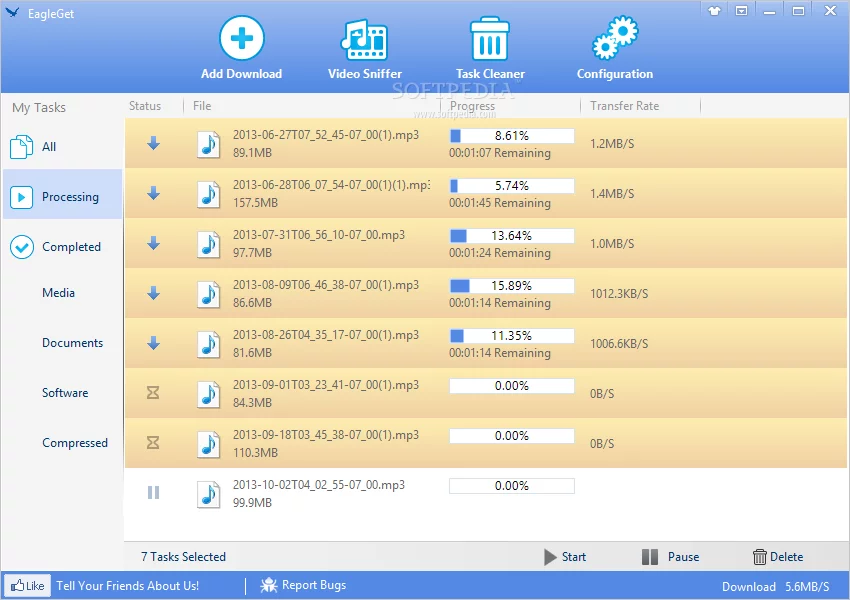
Task: Switch to the Completed category
Action: coord(70,247)
